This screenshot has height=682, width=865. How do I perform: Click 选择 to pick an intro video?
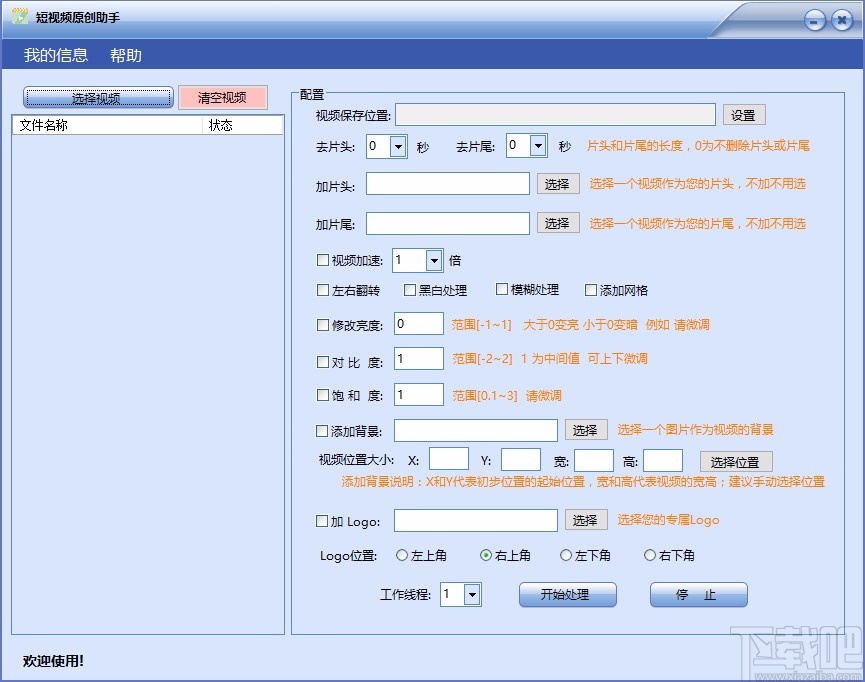(x=558, y=183)
